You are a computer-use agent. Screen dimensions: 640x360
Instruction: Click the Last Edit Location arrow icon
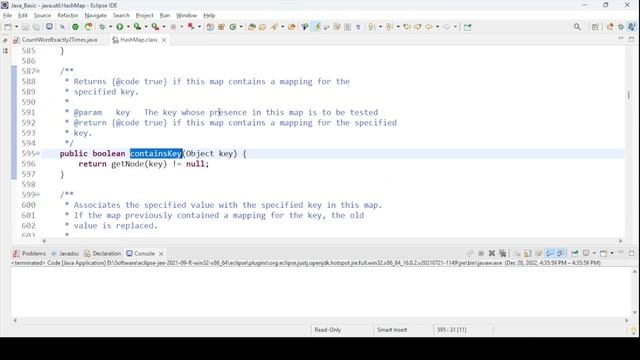tap(407, 27)
